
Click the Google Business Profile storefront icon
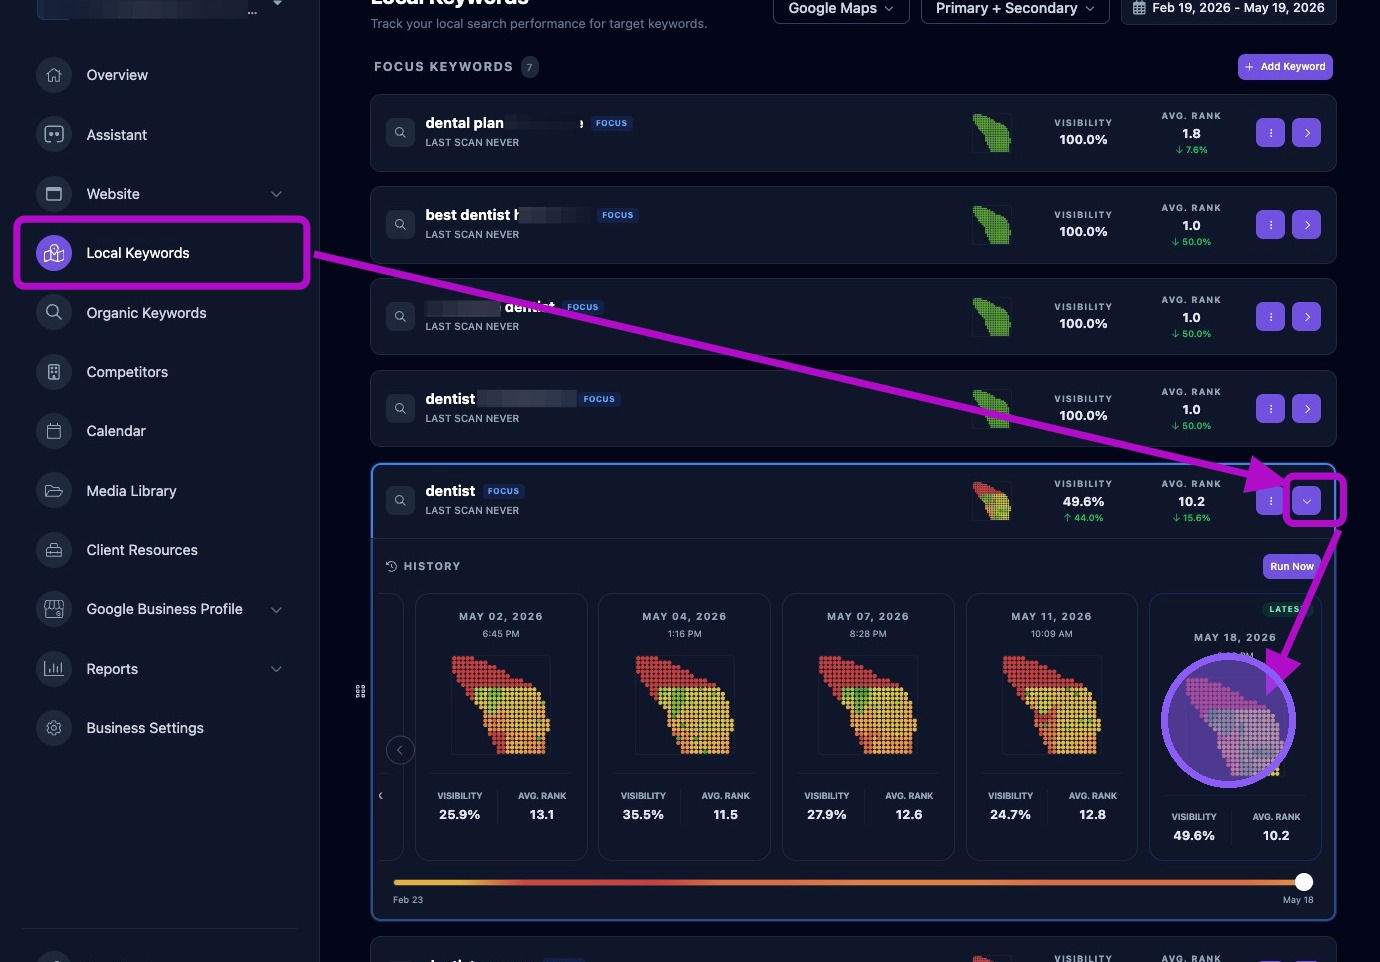tap(54, 609)
